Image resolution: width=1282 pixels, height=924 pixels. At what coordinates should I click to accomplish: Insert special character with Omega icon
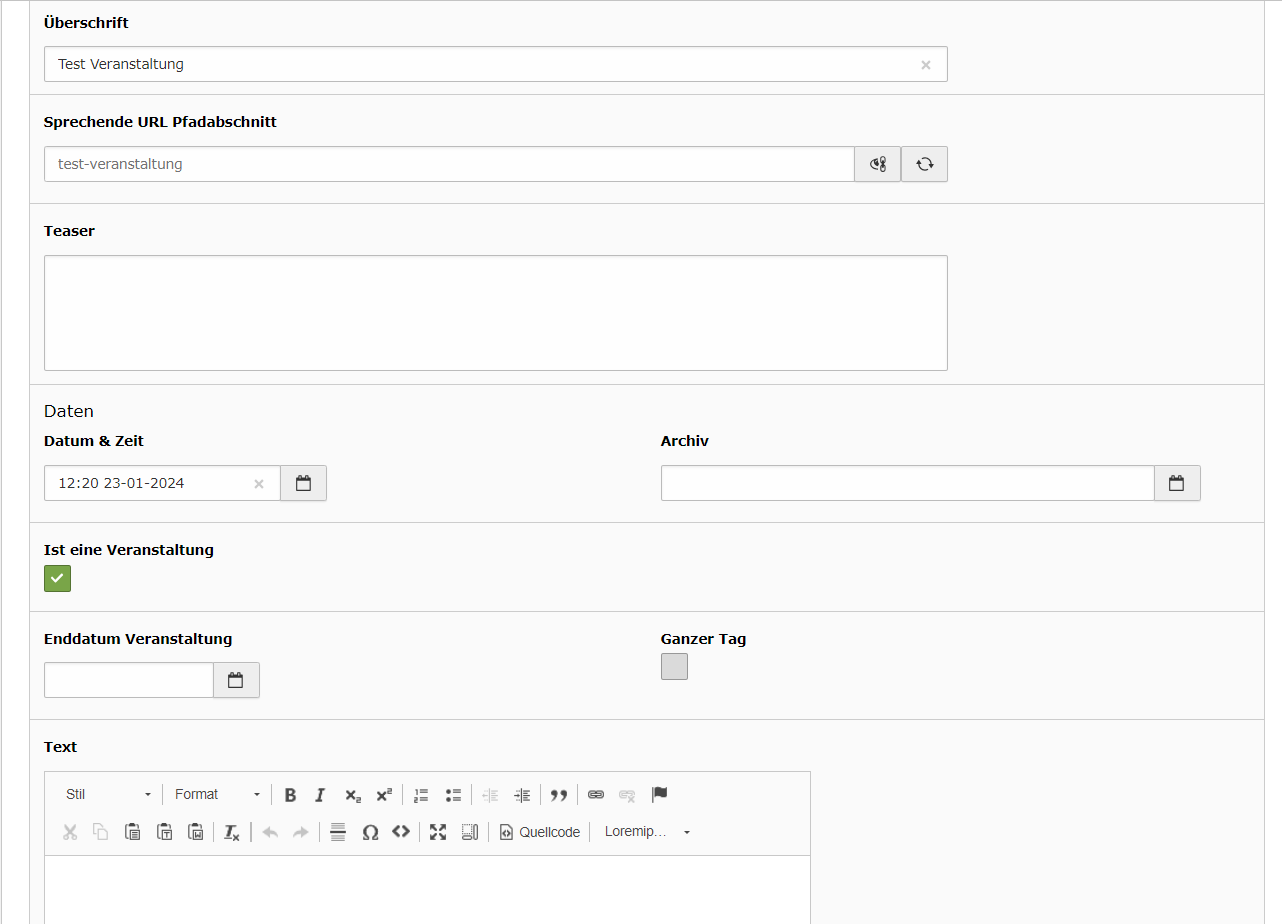370,832
